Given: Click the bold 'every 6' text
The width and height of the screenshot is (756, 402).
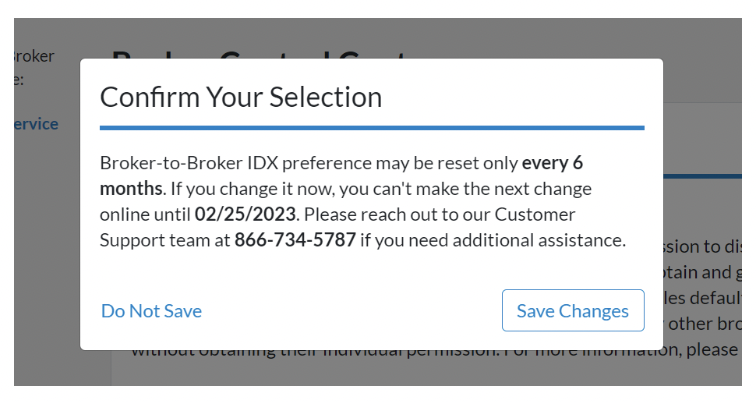Looking at the screenshot, I should (553, 163).
